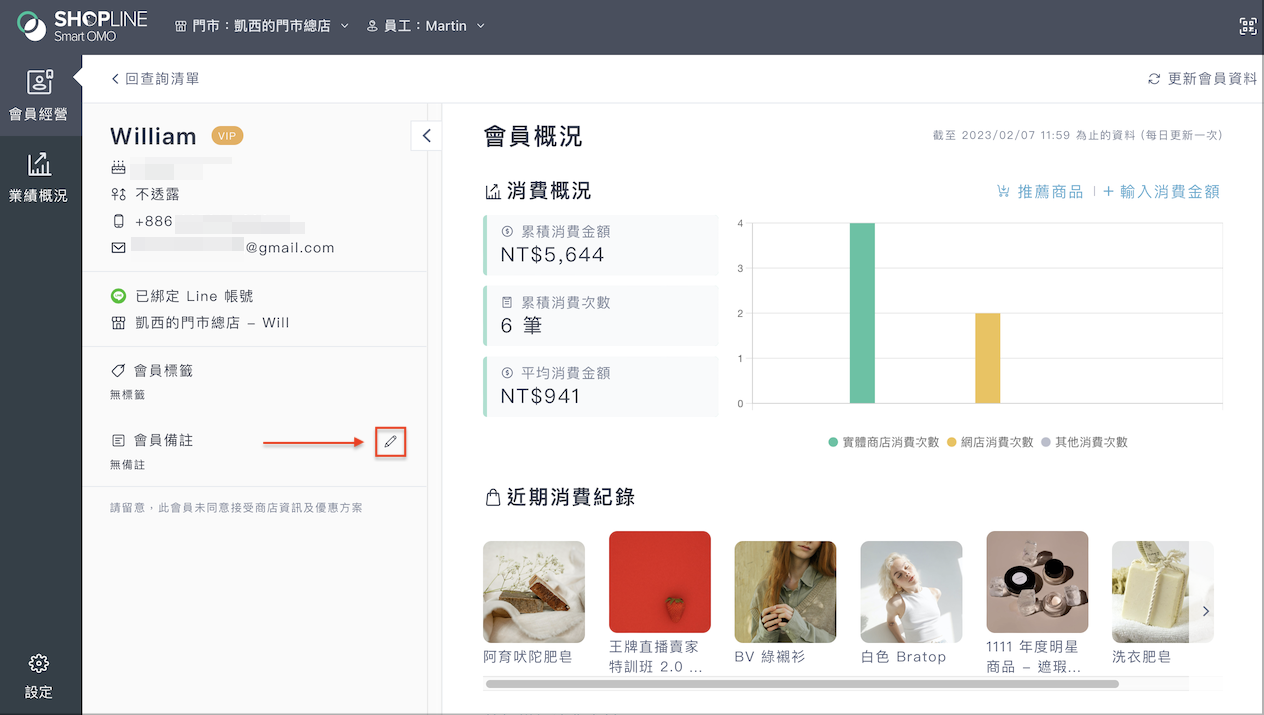This screenshot has width=1264, height=715.
Task: Open 會員經營 in the sidebar
Action: 39,96
